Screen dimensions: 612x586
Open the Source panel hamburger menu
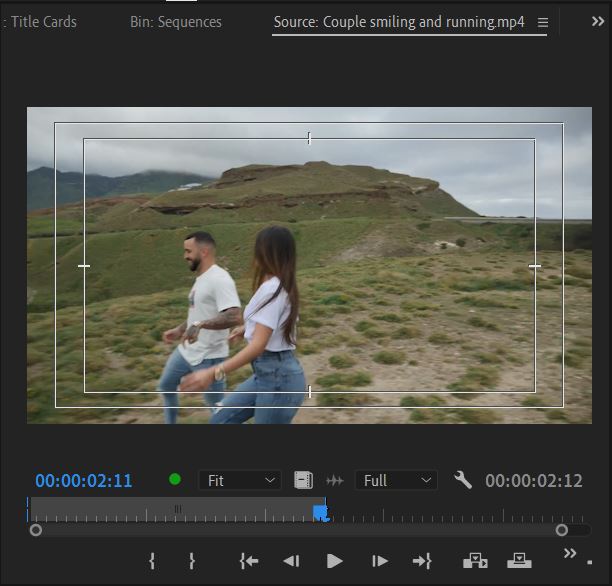coord(543,22)
